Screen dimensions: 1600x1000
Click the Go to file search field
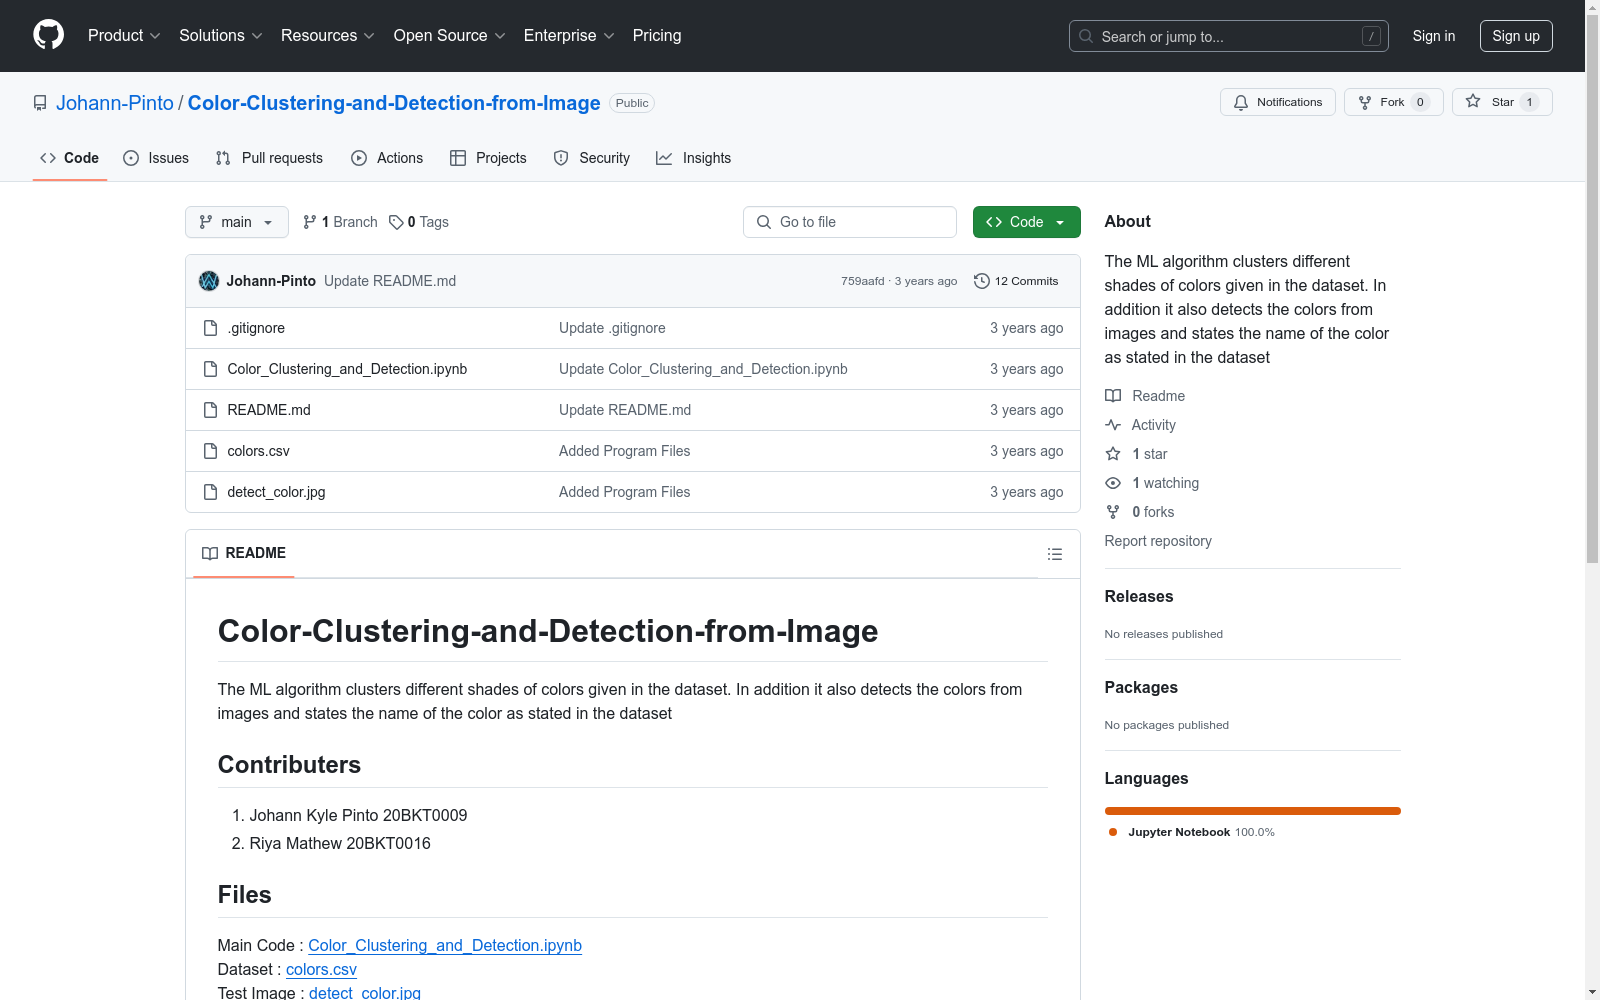(850, 222)
